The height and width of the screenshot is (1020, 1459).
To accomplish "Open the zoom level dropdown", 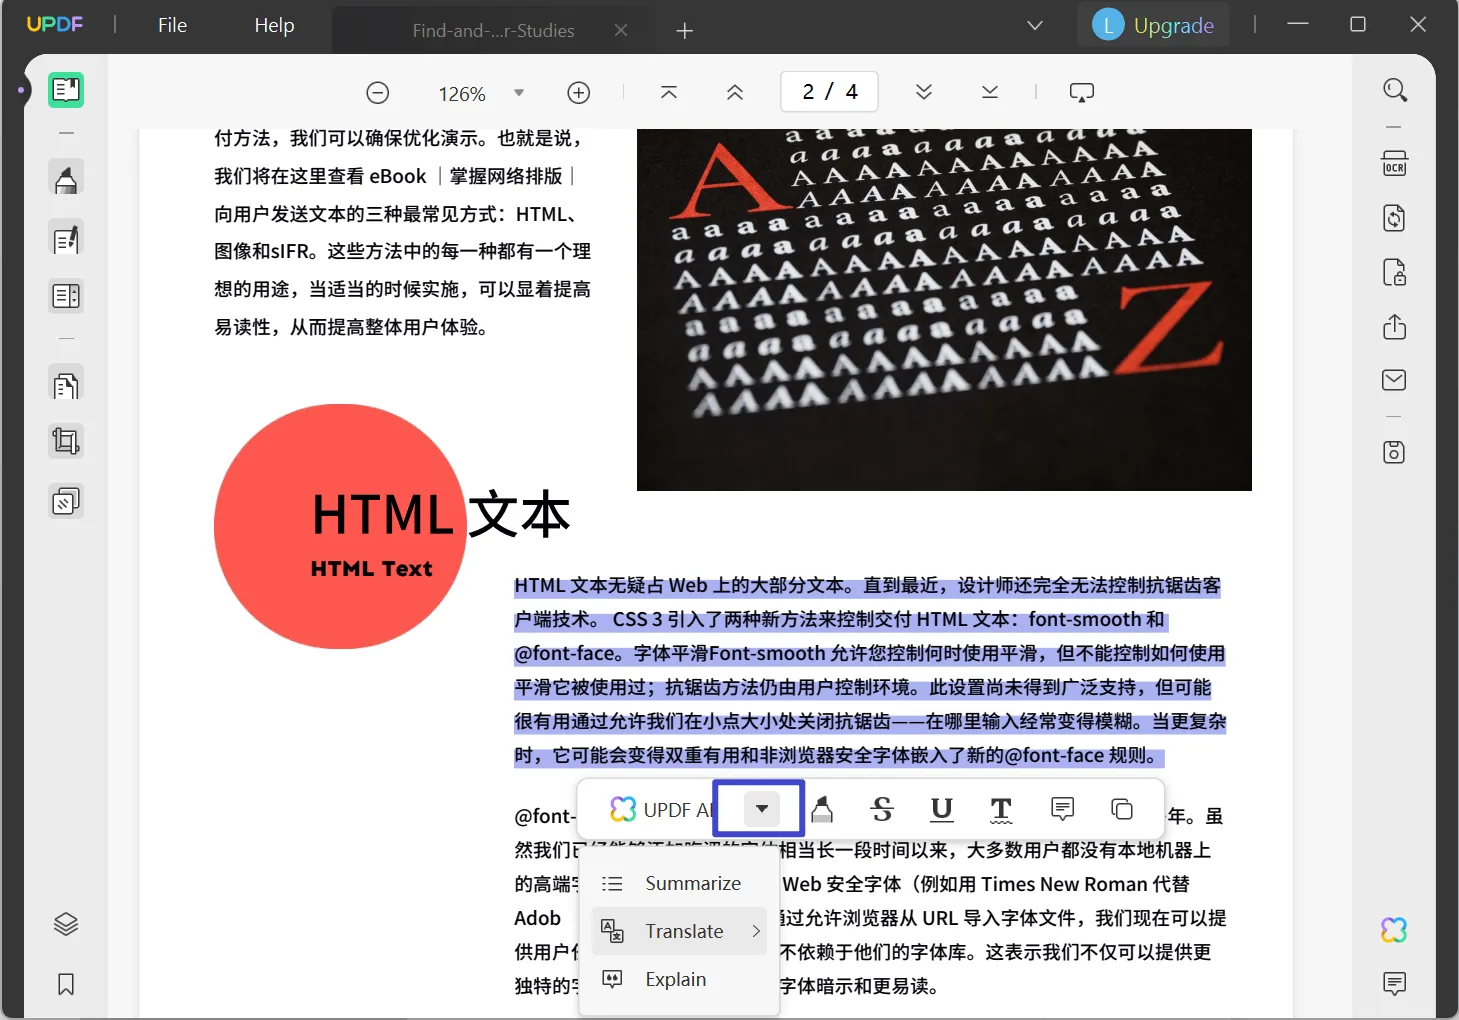I will tap(518, 93).
